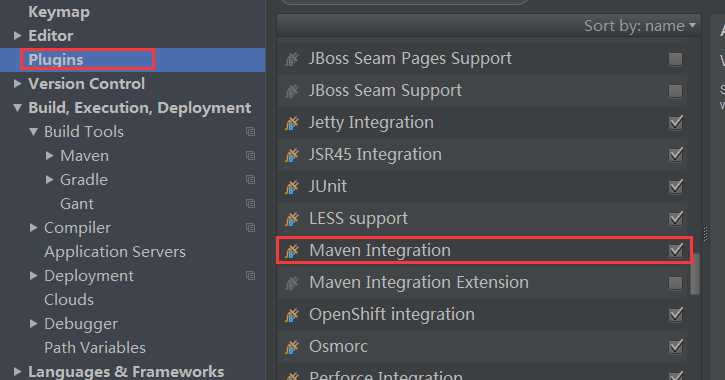Click the JSR45 Integration plugin icon

(x=292, y=155)
